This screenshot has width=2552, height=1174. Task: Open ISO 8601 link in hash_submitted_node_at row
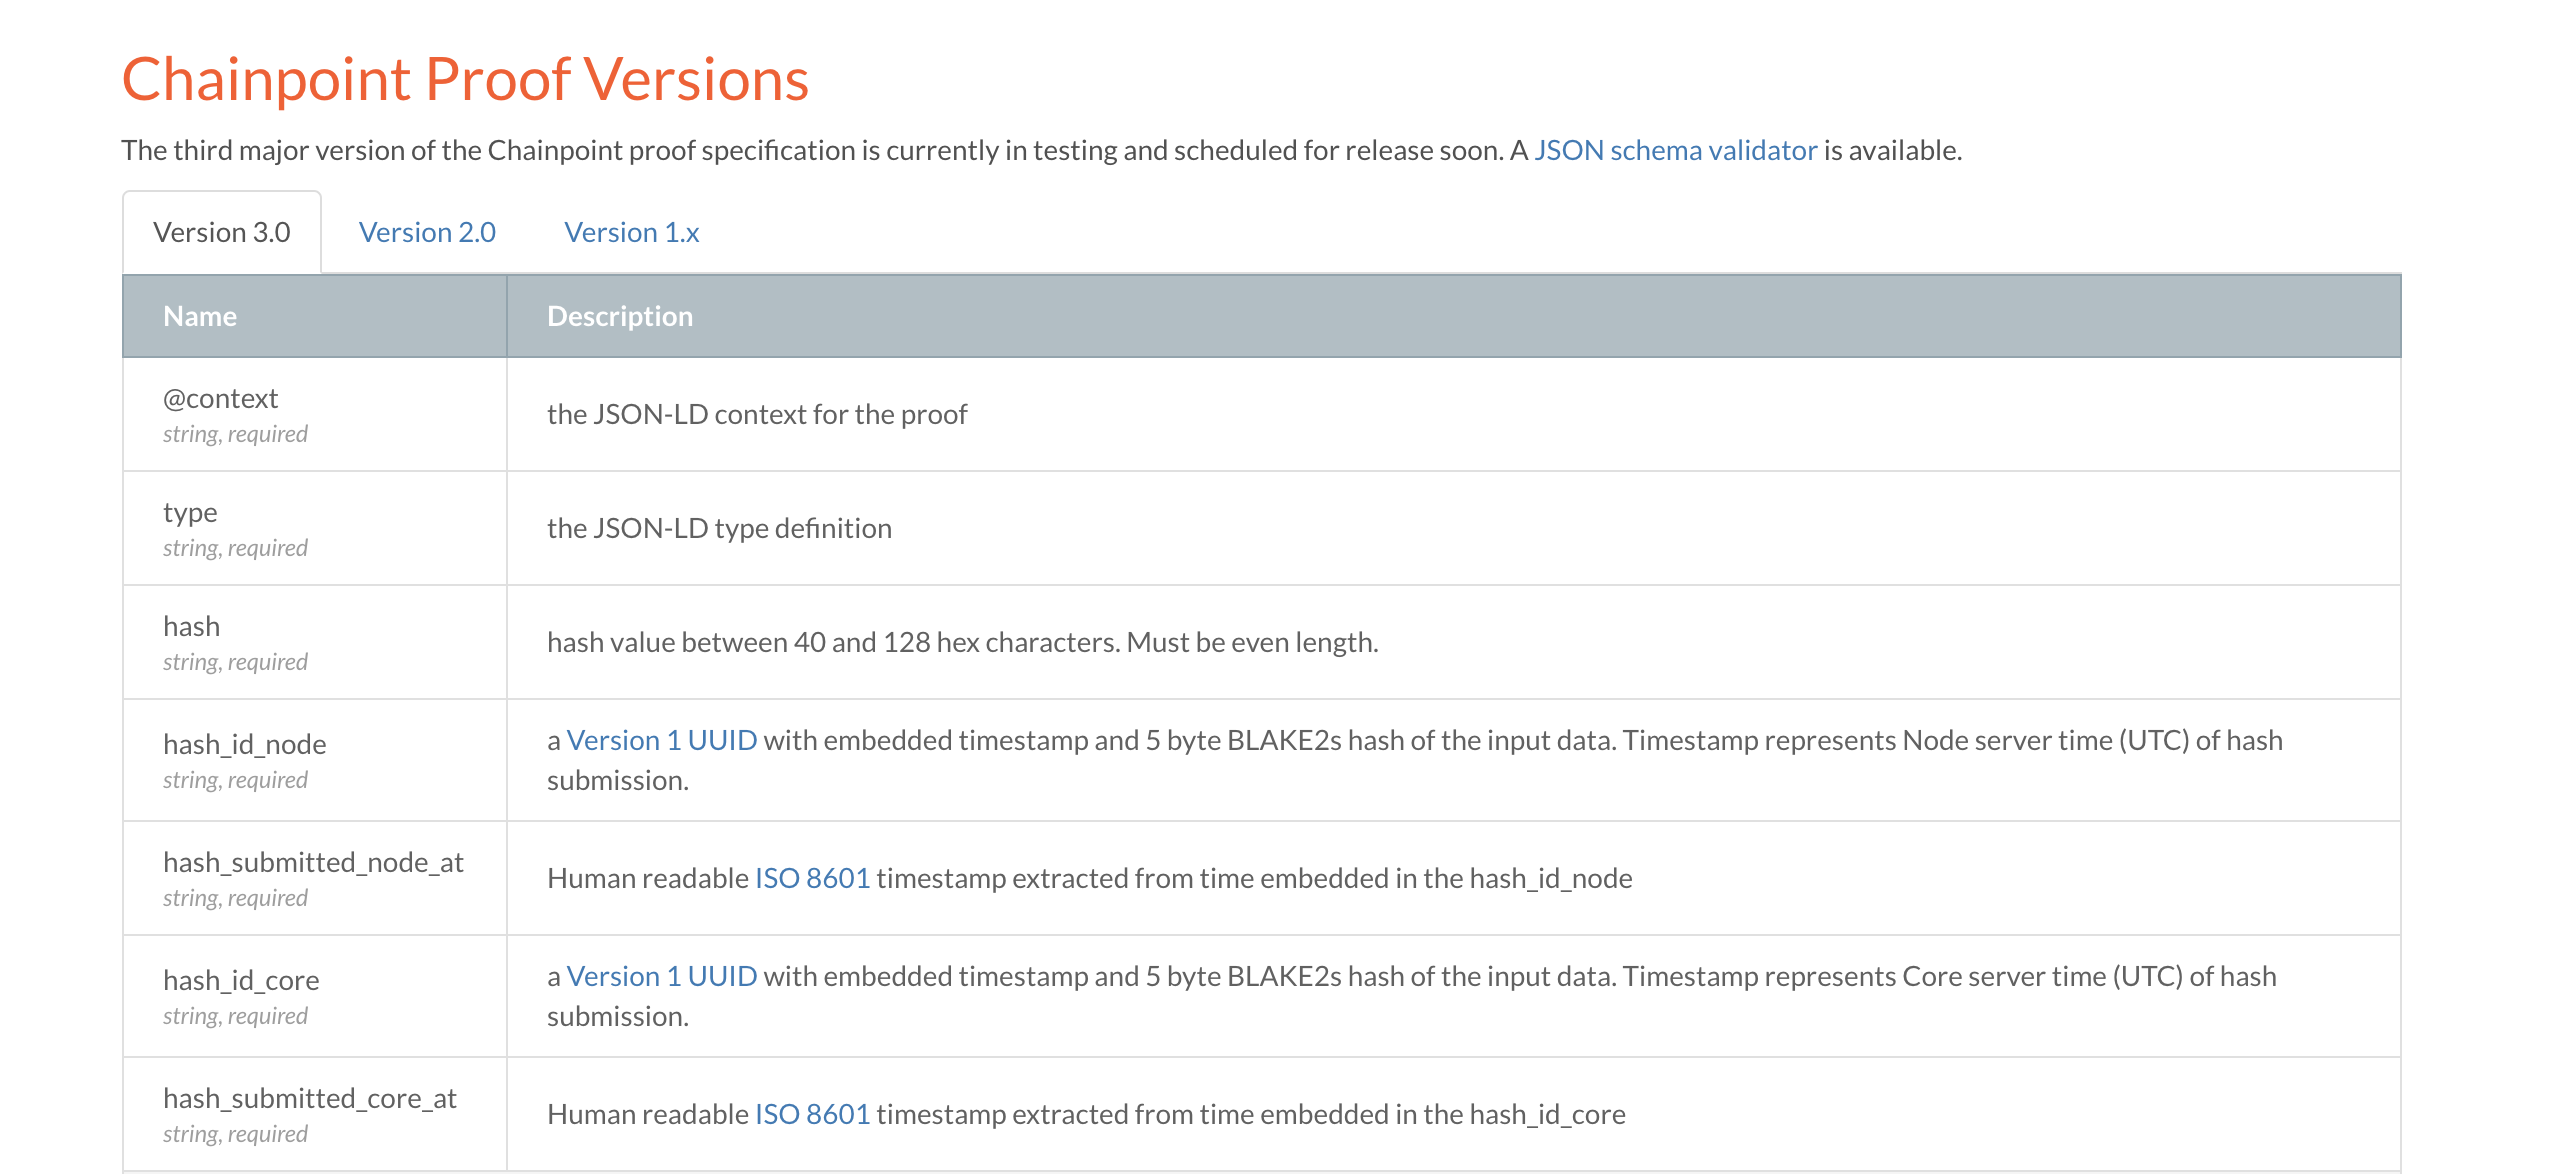812,878
